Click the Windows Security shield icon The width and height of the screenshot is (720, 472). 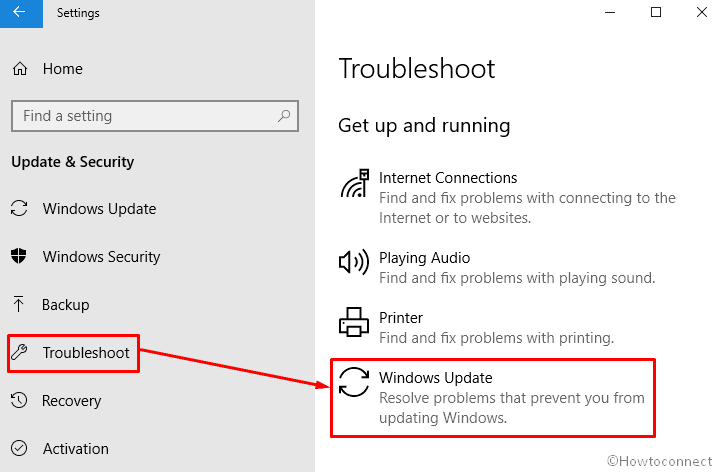pyautogui.click(x=19, y=256)
